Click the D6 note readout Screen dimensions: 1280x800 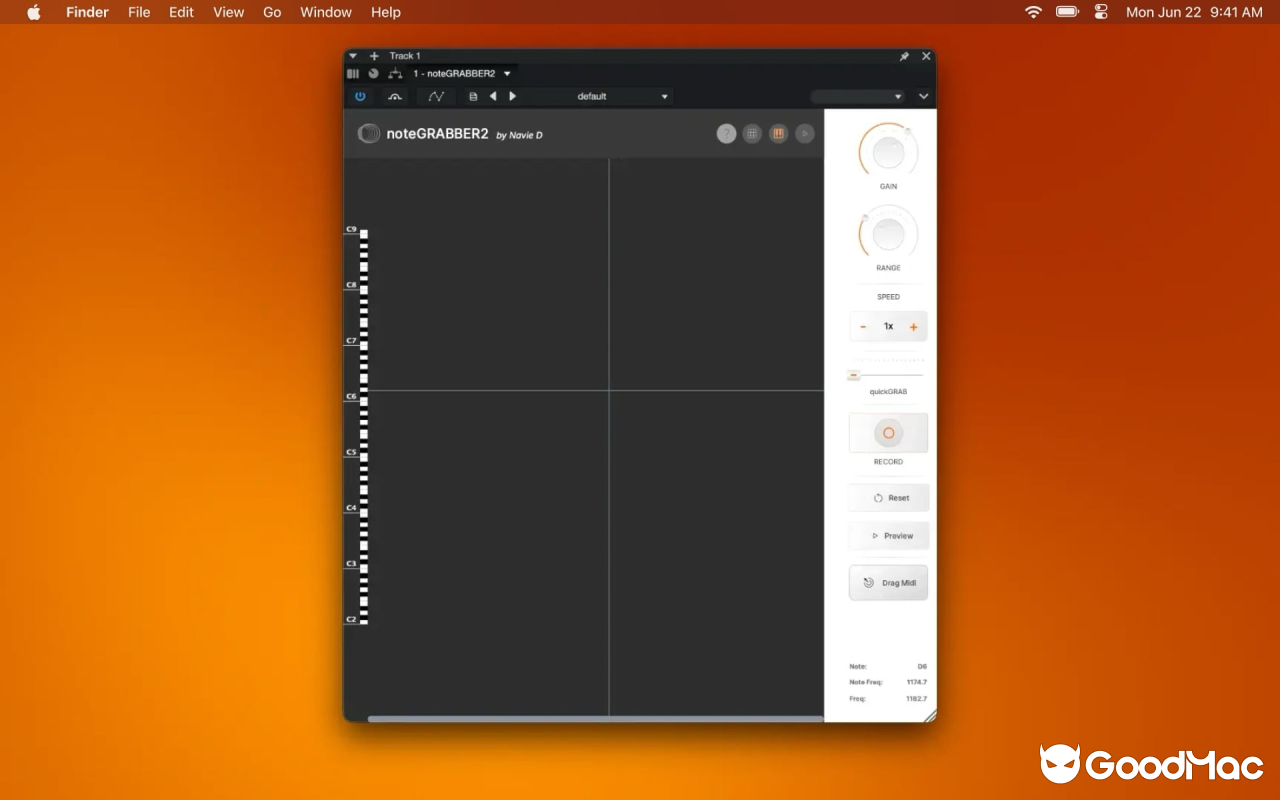click(x=922, y=666)
